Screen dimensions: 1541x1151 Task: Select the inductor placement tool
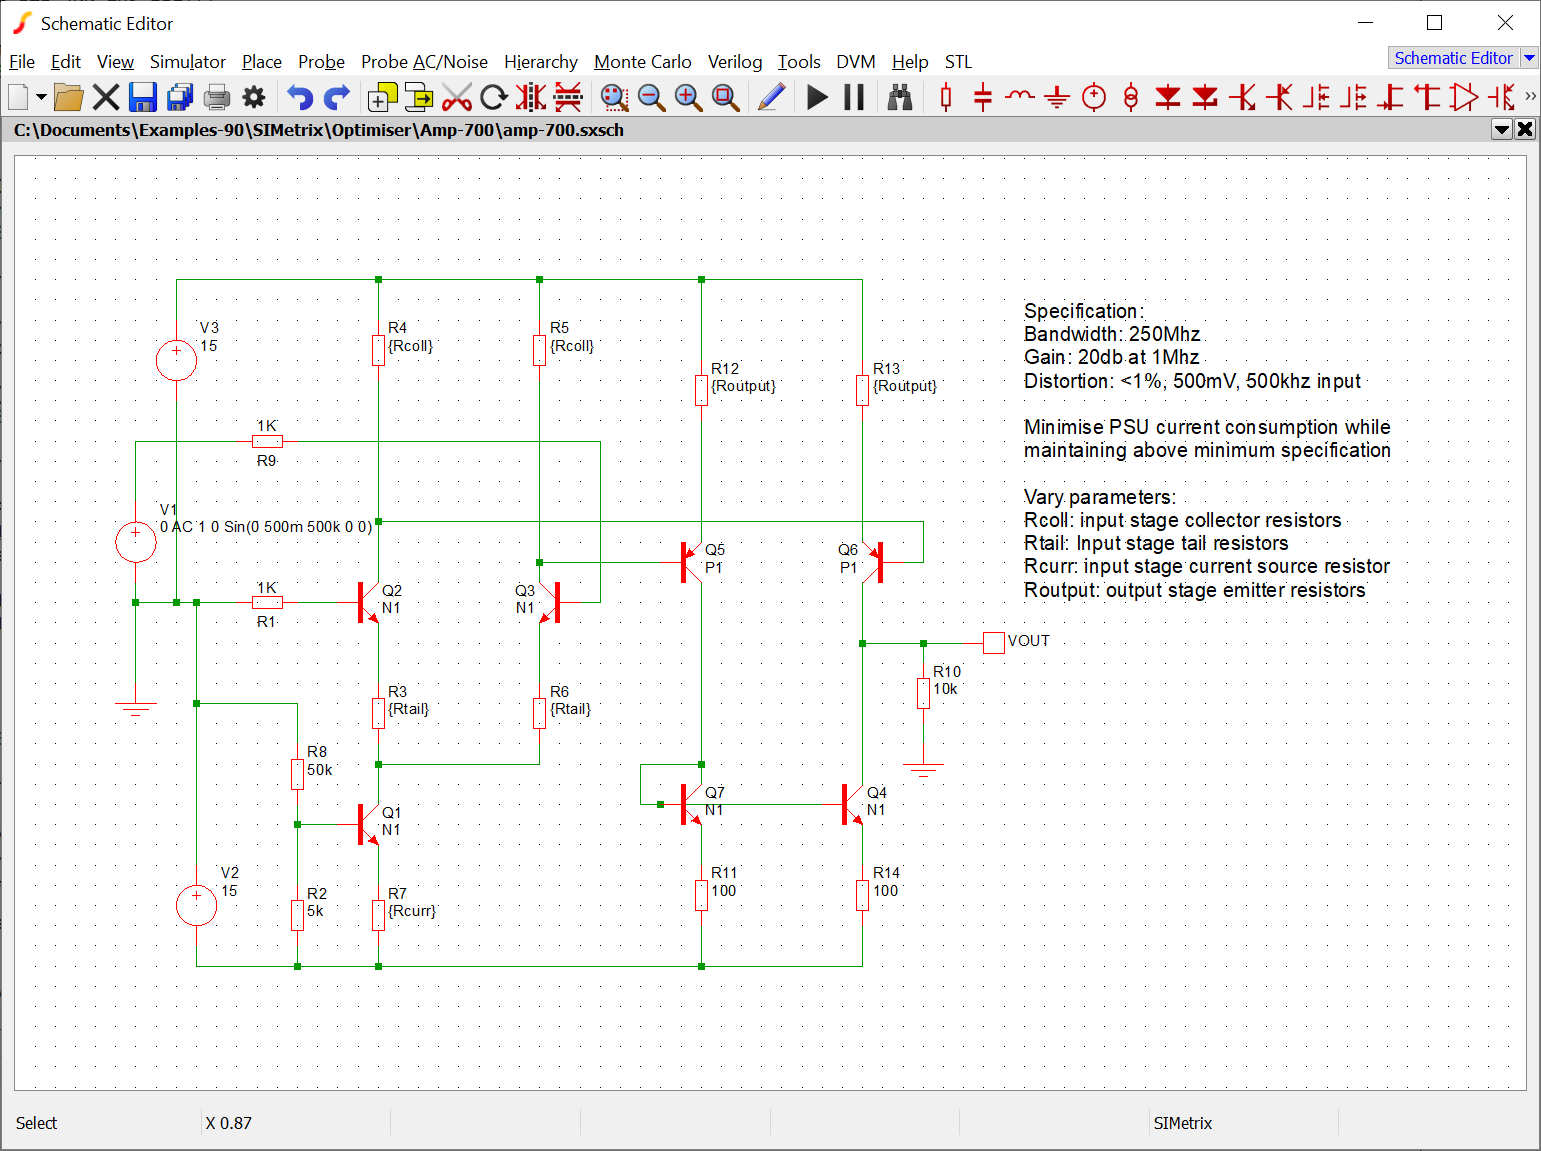click(x=1020, y=97)
